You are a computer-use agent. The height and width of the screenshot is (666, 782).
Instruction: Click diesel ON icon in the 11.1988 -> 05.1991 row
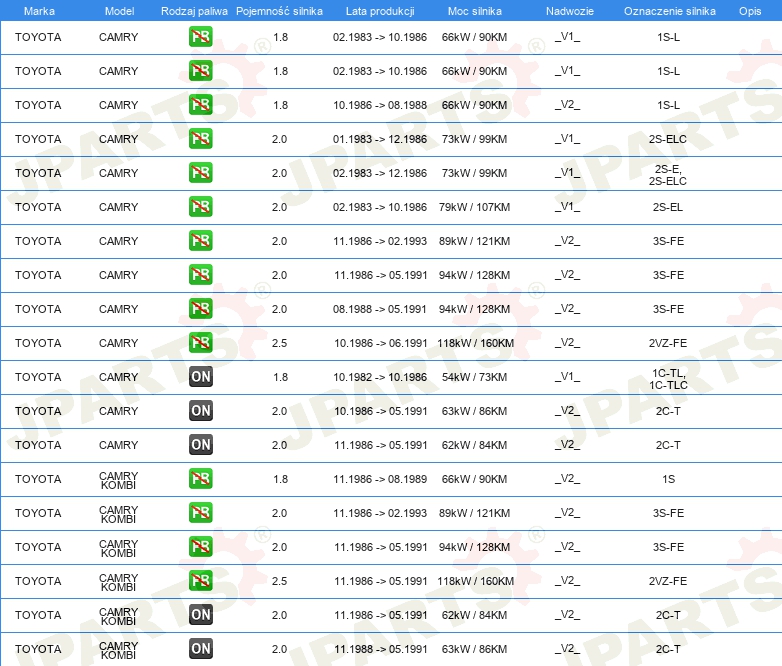tap(200, 649)
